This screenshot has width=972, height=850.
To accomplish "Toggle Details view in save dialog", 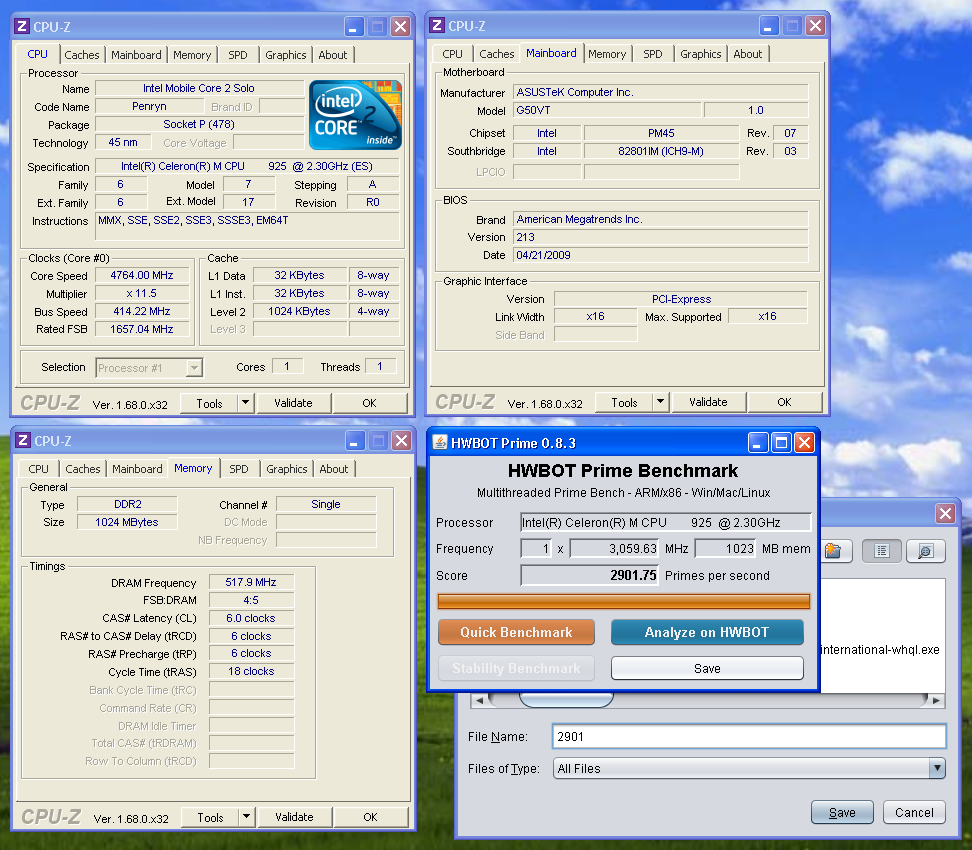I will click(926, 551).
